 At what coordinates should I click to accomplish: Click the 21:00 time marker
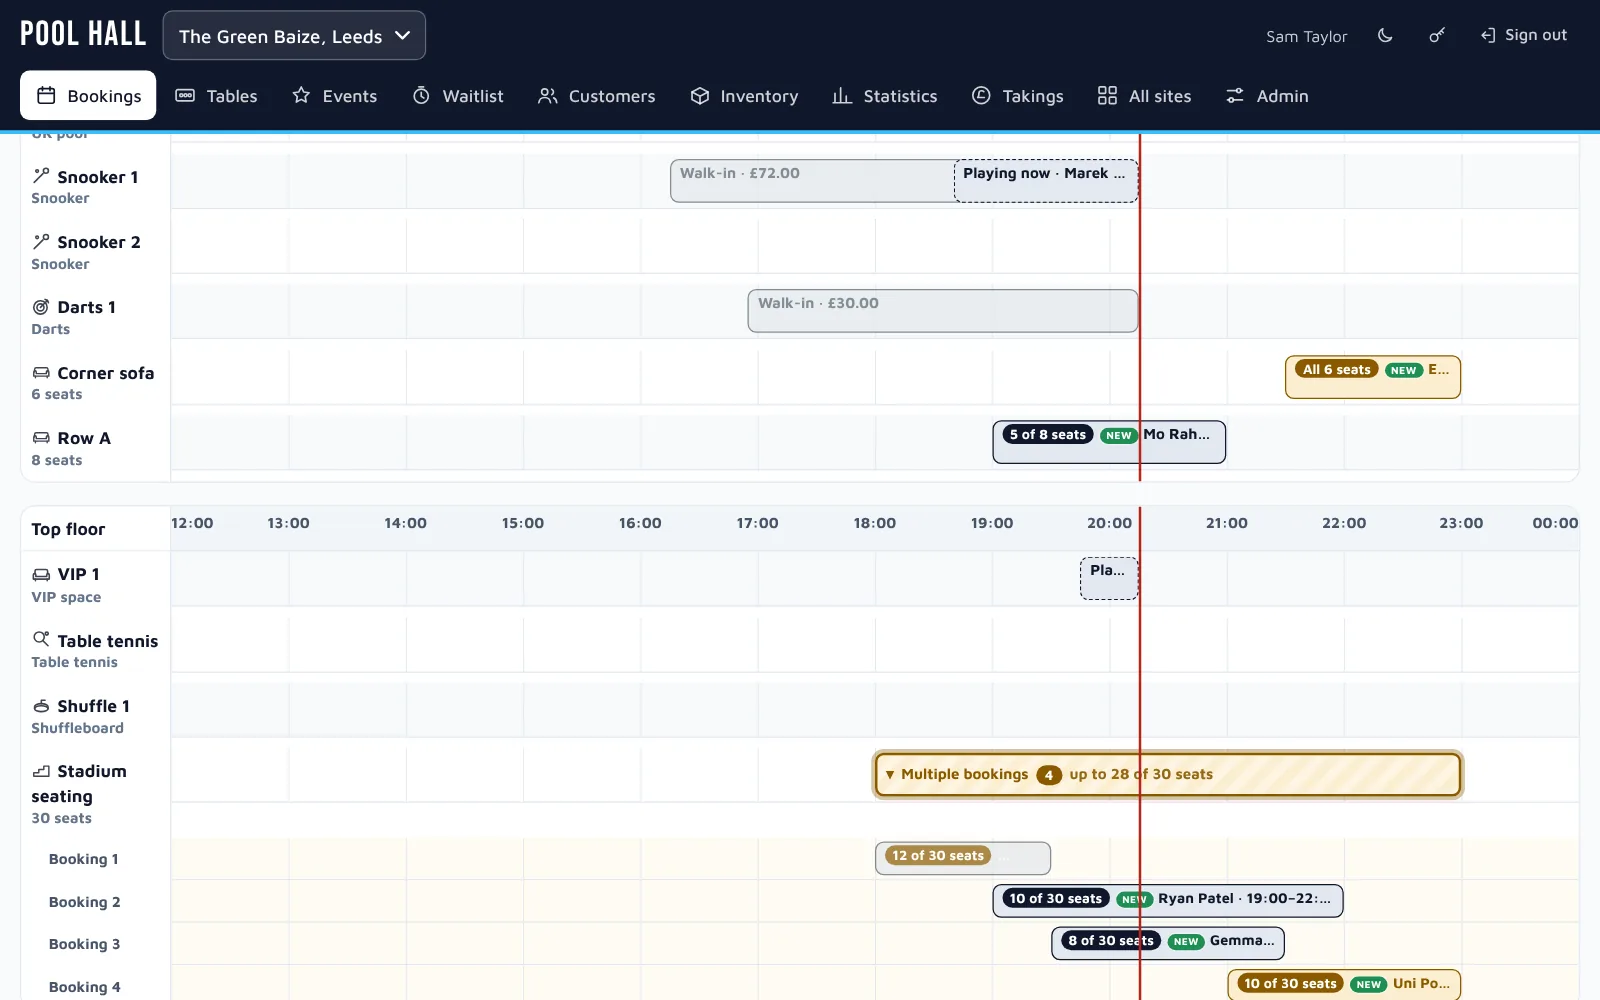(x=1227, y=523)
